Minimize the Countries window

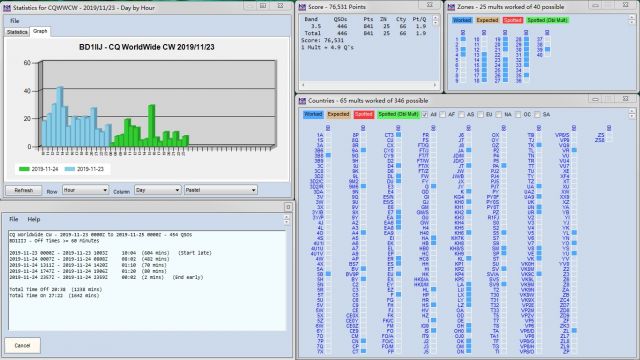pyautogui.click(x=596, y=99)
